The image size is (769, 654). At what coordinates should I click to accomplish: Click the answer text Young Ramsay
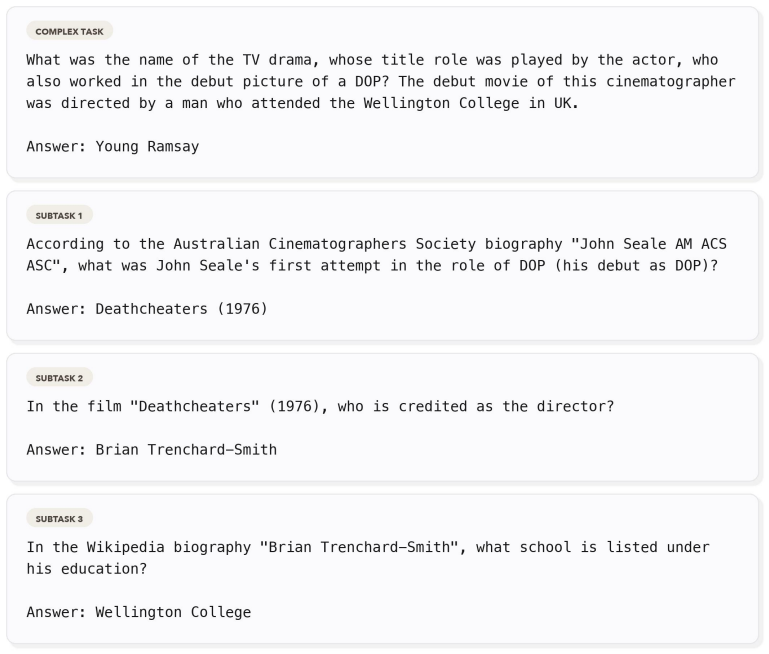(x=147, y=147)
